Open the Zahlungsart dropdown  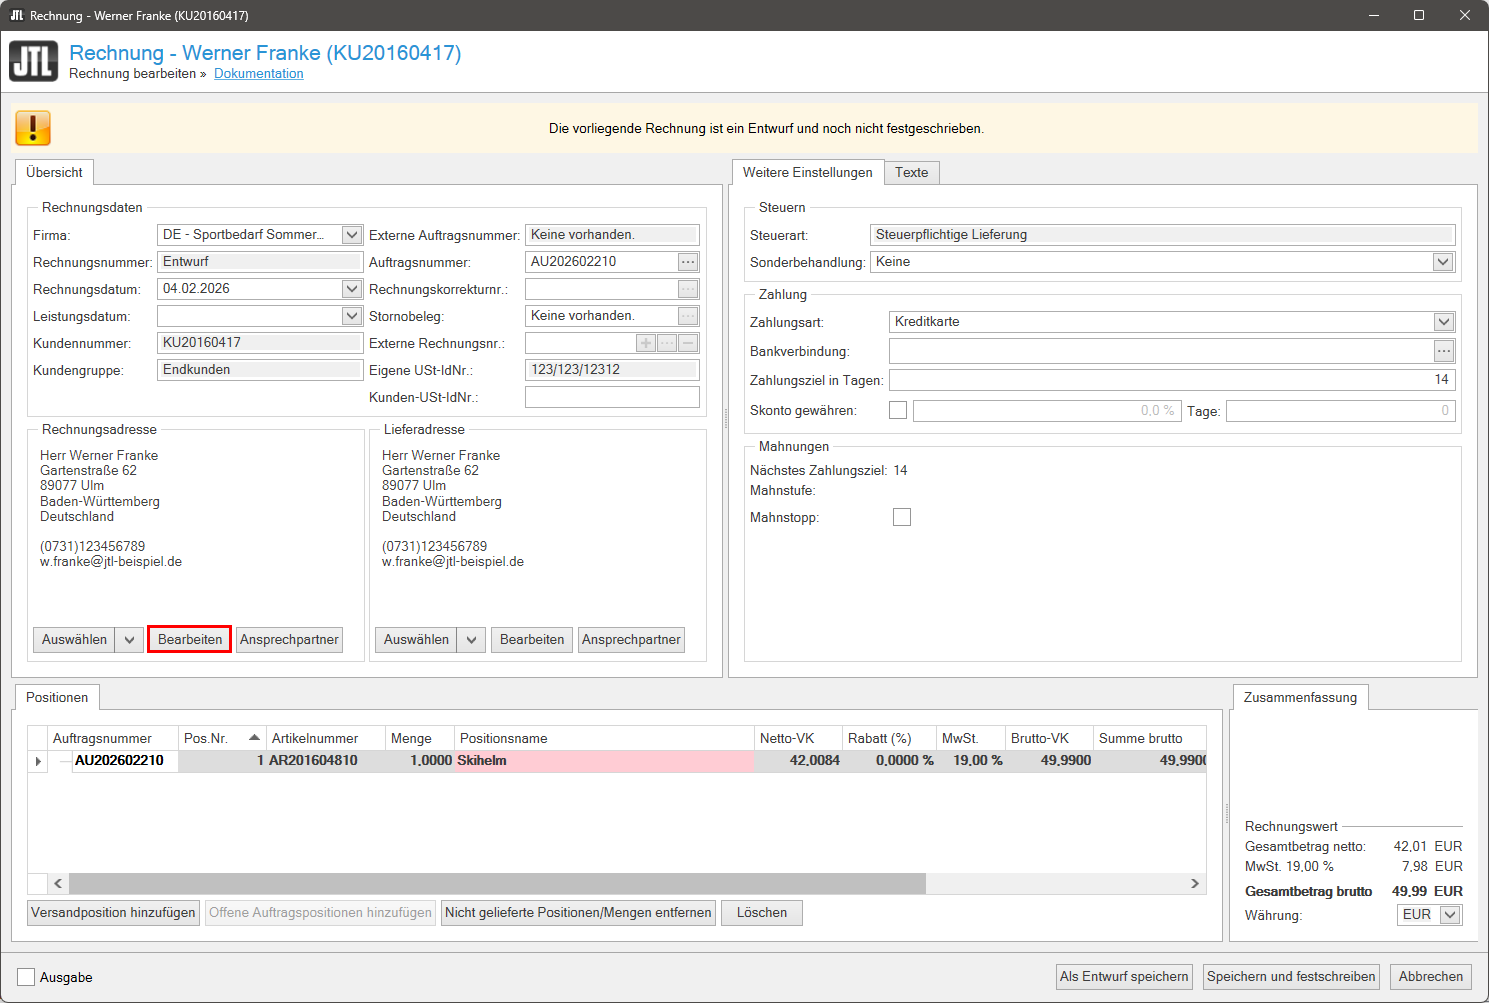(x=1443, y=322)
